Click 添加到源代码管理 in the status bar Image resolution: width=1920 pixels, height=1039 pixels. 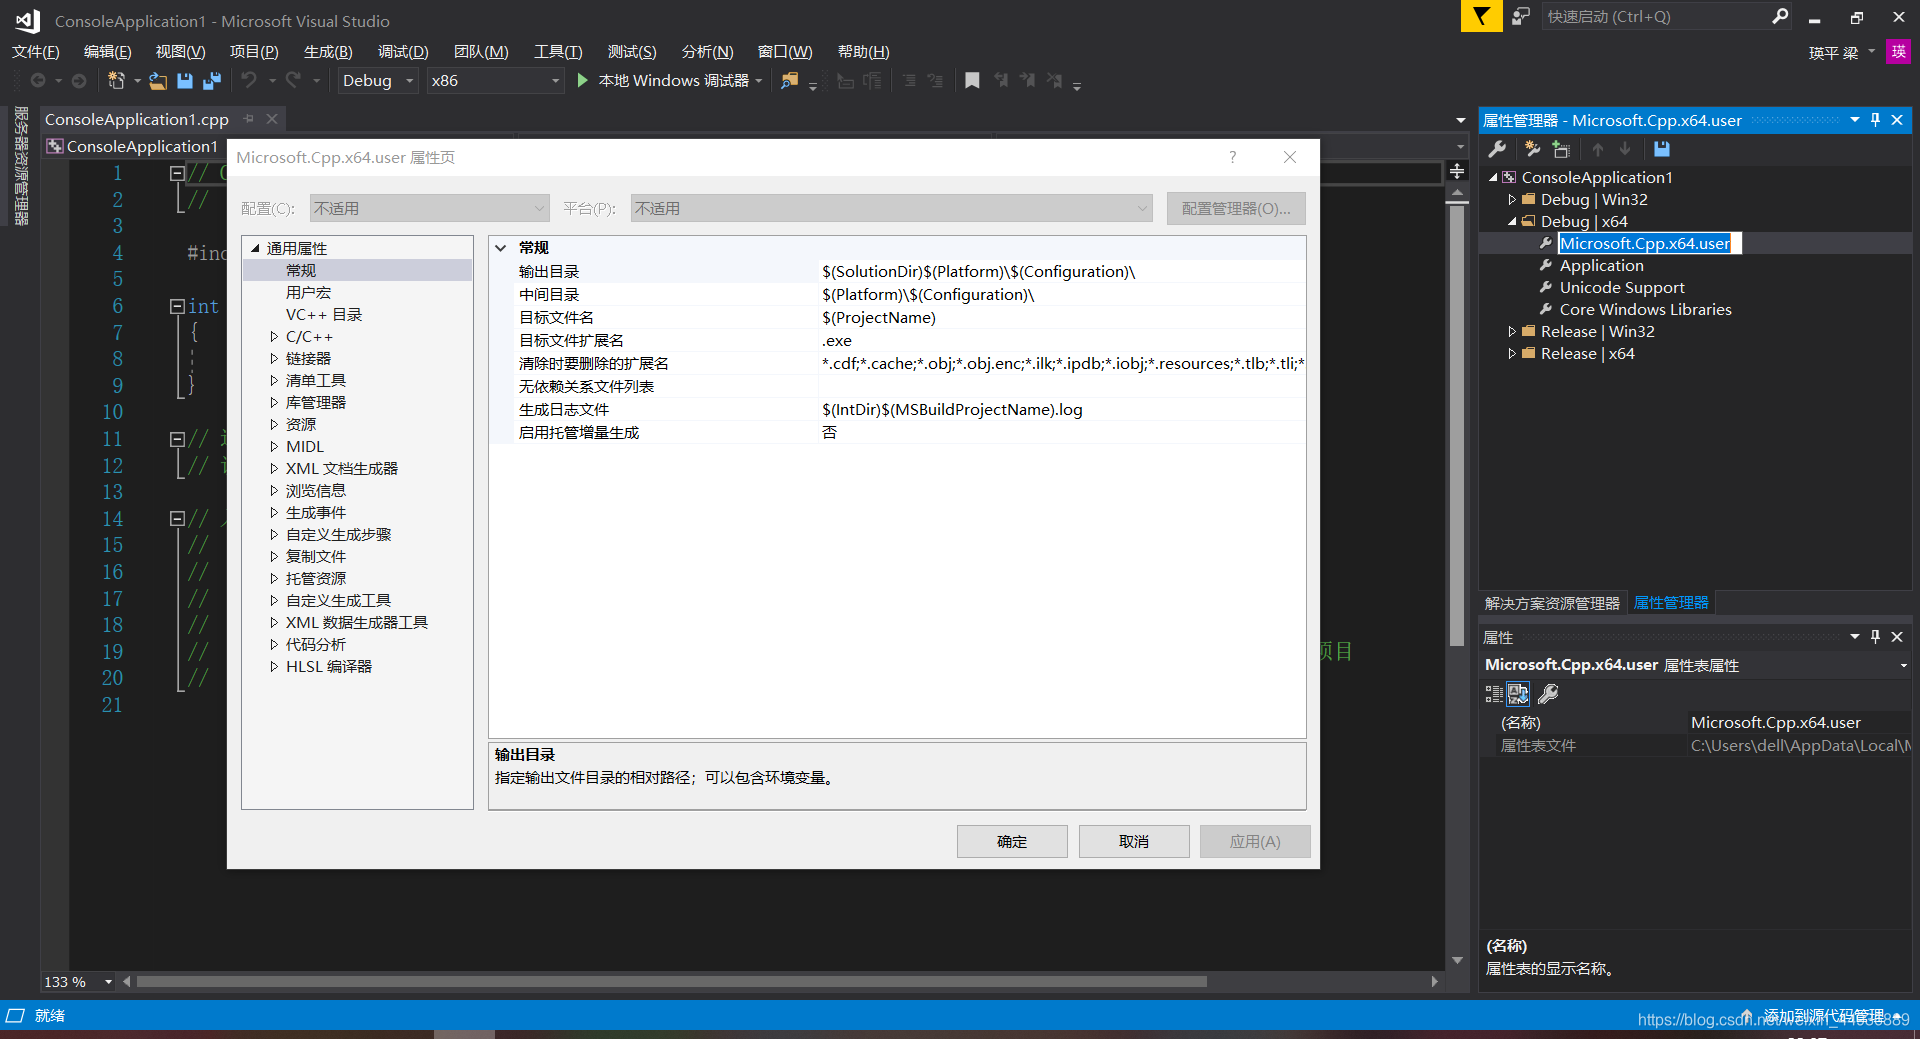1823,1016
